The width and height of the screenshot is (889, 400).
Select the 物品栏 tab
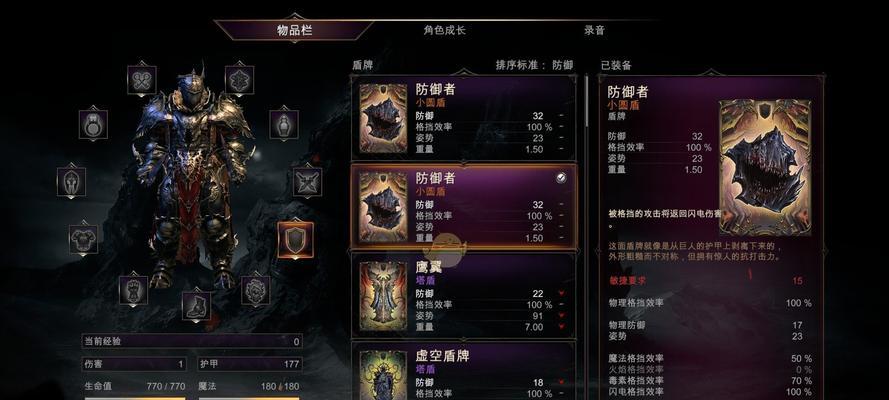294,31
